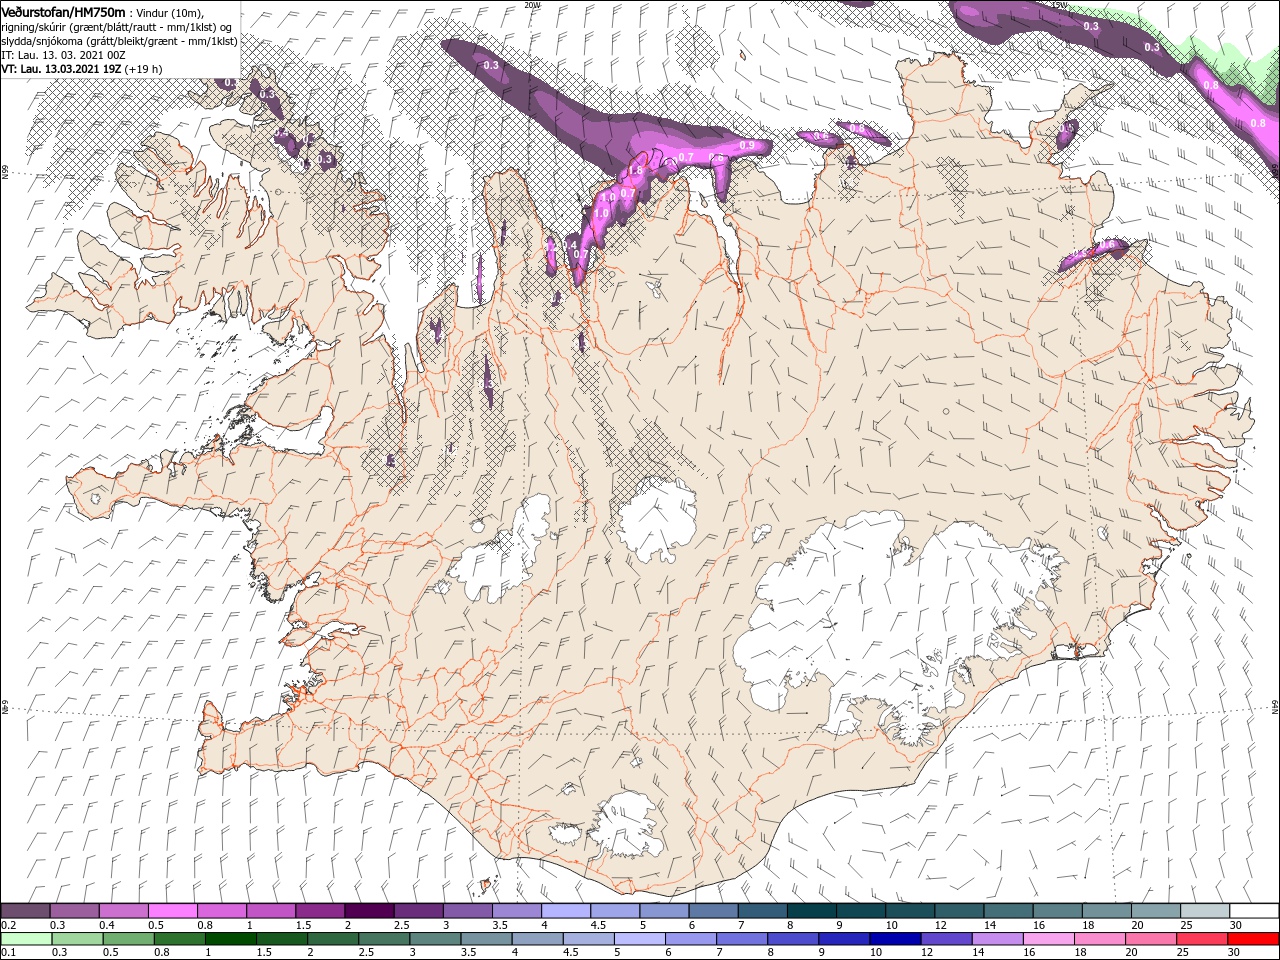Click the 'slydda/snjókoma' legend description line
This screenshot has width=1280, height=960.
click(x=120, y=40)
